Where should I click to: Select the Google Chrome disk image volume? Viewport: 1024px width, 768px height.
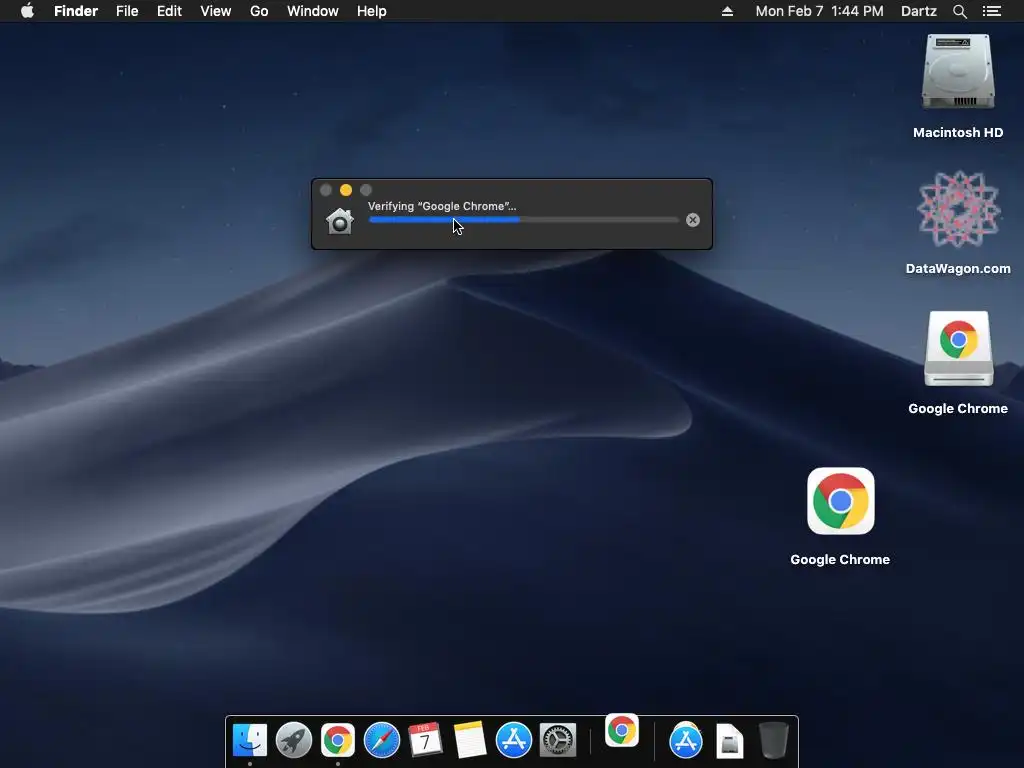958,349
